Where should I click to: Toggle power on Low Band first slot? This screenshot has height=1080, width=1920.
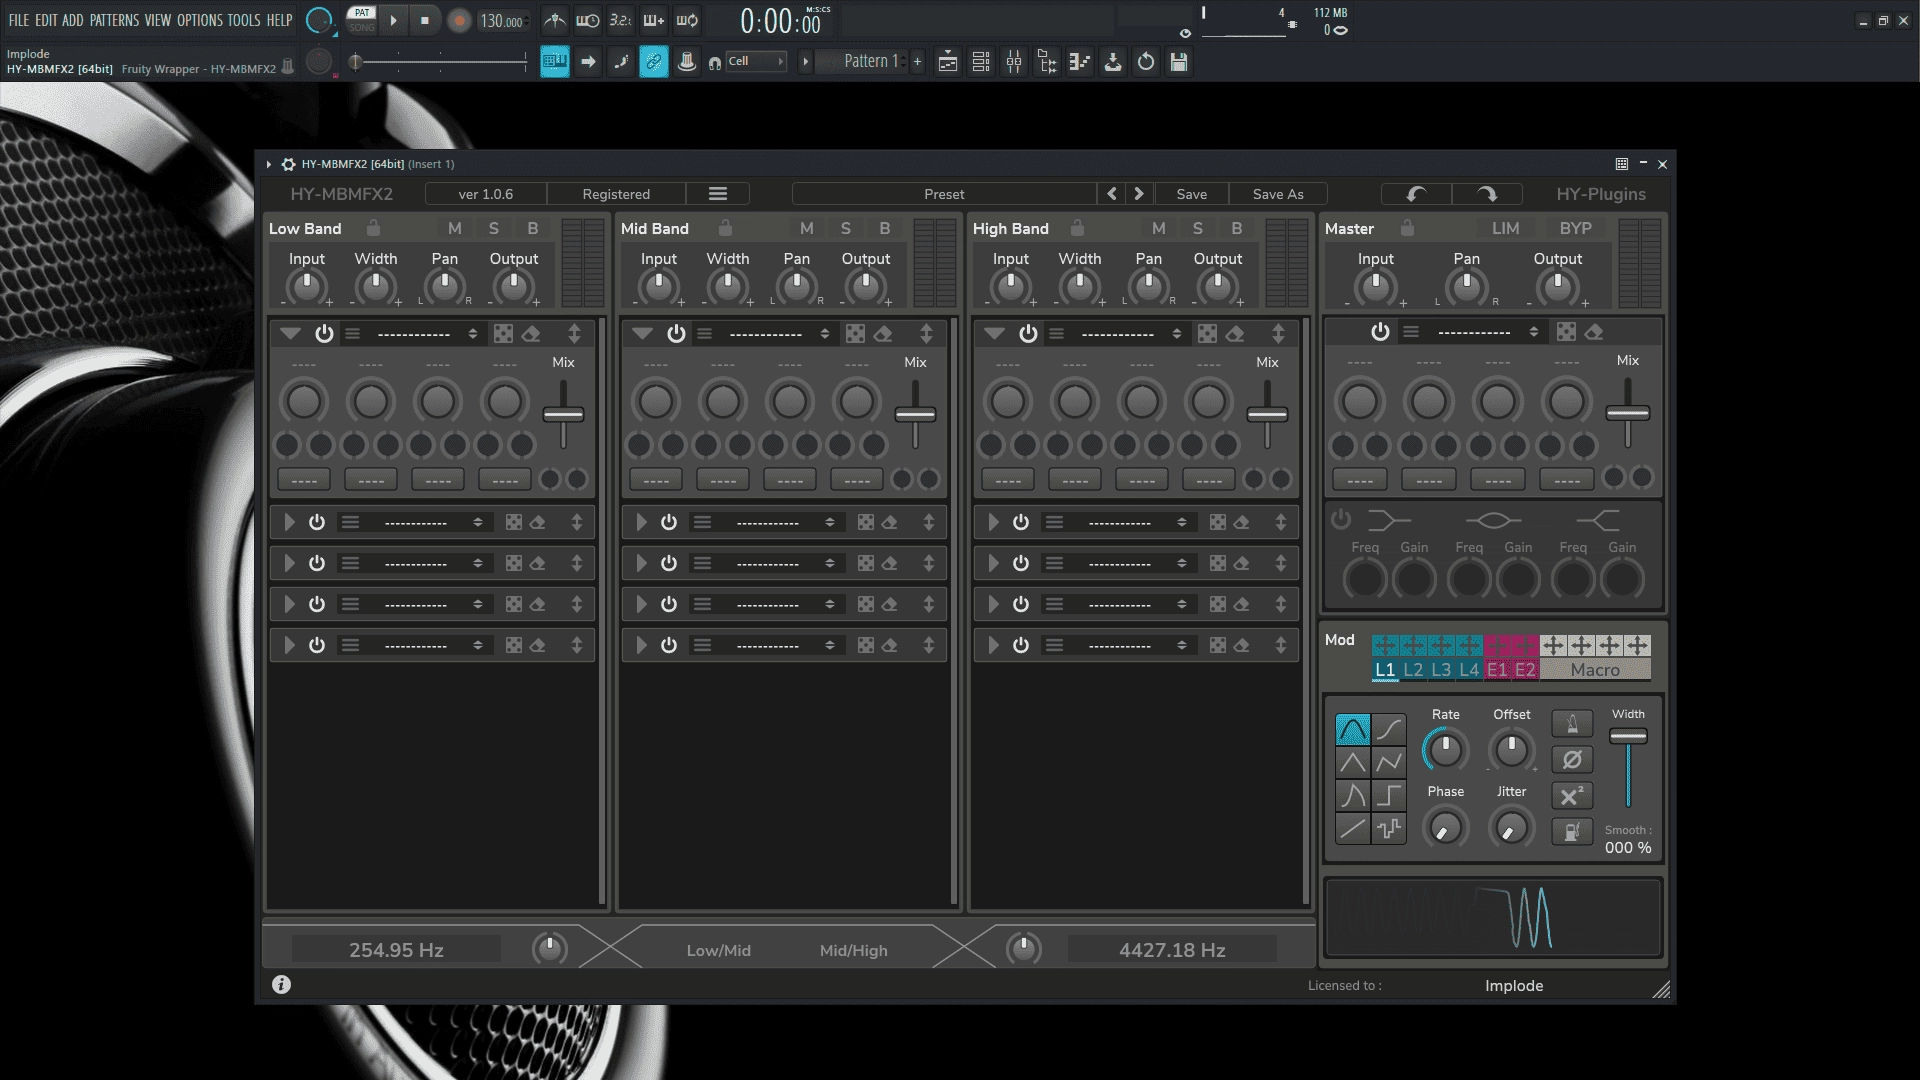pyautogui.click(x=324, y=334)
